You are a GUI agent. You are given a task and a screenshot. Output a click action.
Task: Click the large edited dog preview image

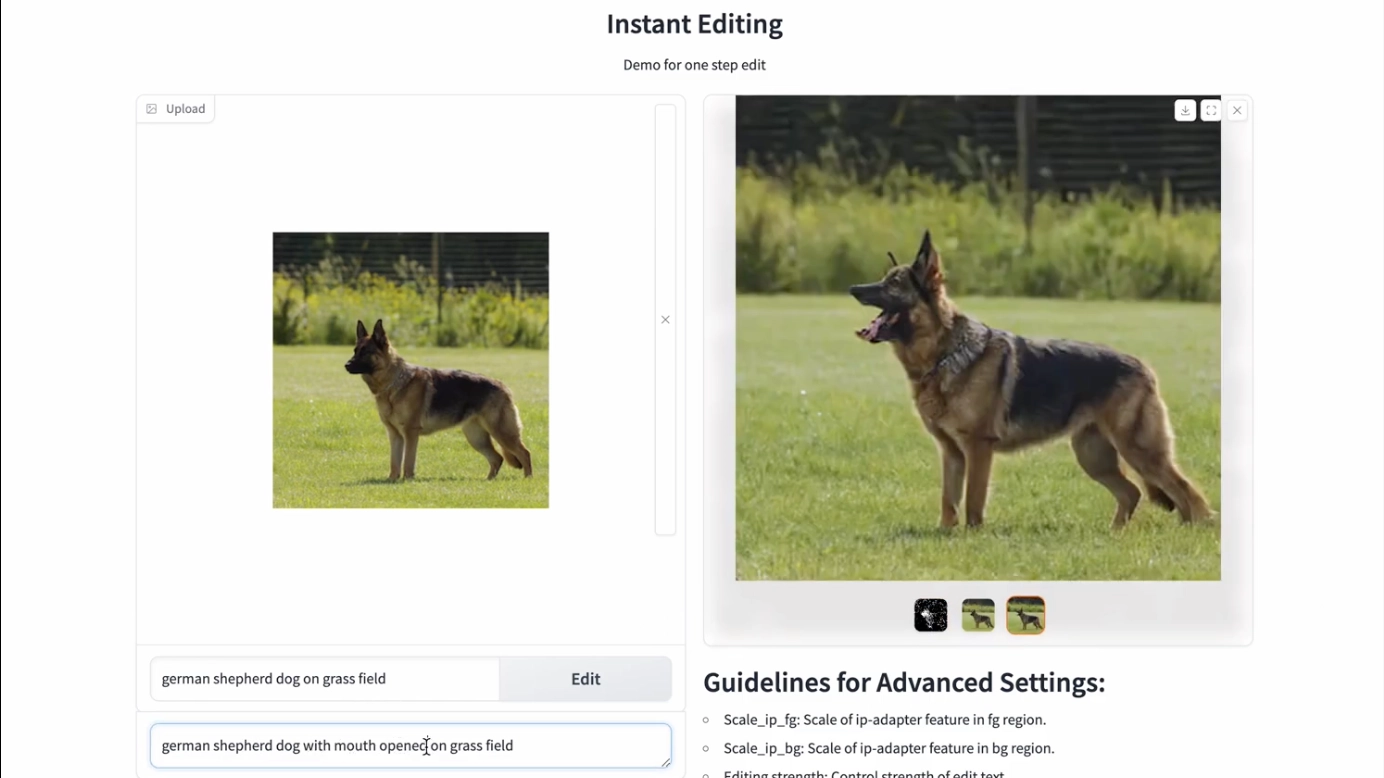978,338
